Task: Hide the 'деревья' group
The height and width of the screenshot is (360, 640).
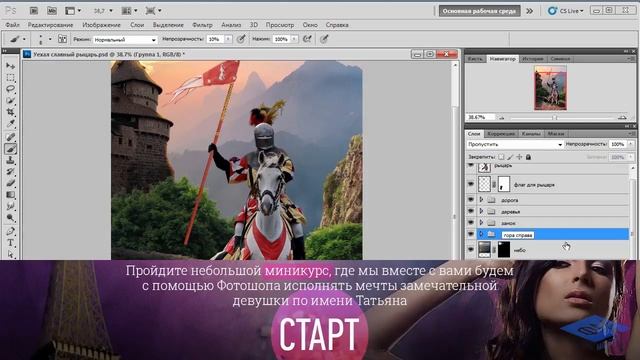Action: coord(471,211)
